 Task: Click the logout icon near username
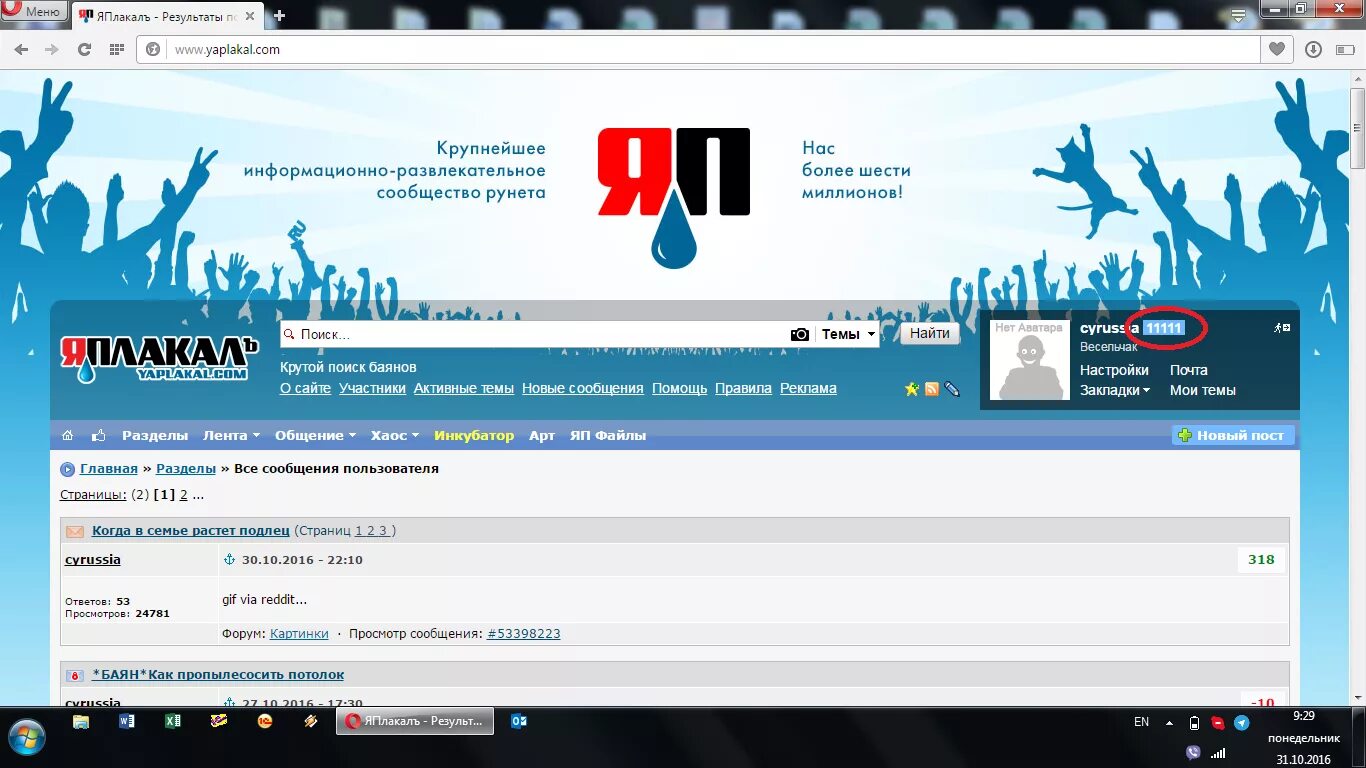click(x=1282, y=328)
